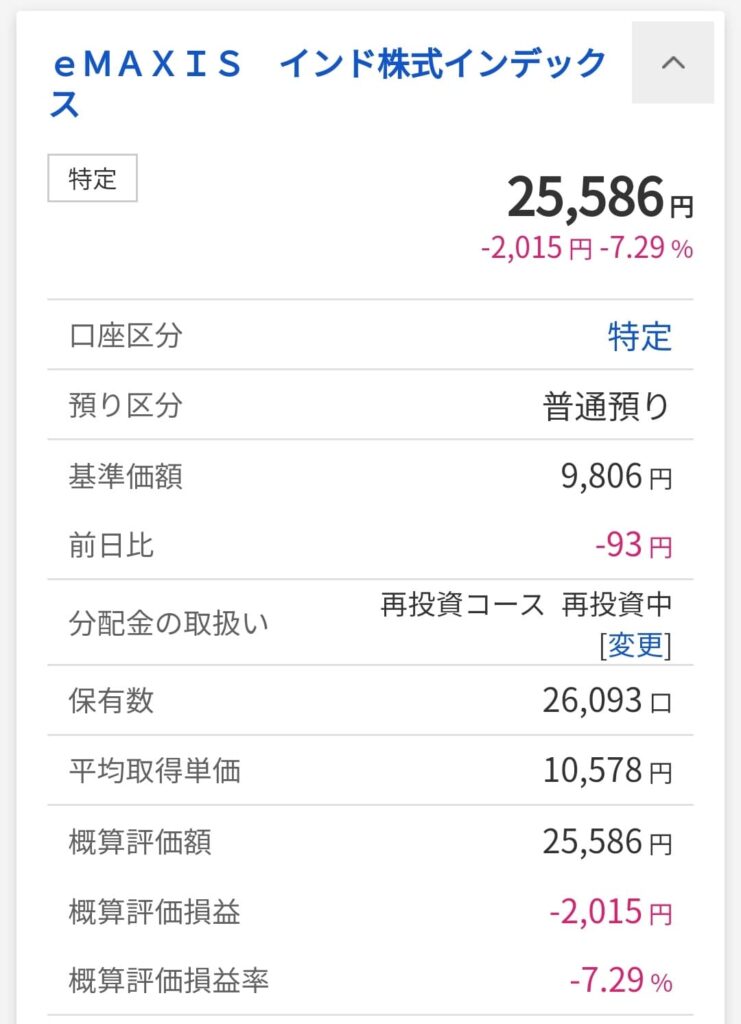Select the 10,578円 average cost value
Viewport: 741px width, 1024px height.
point(607,771)
